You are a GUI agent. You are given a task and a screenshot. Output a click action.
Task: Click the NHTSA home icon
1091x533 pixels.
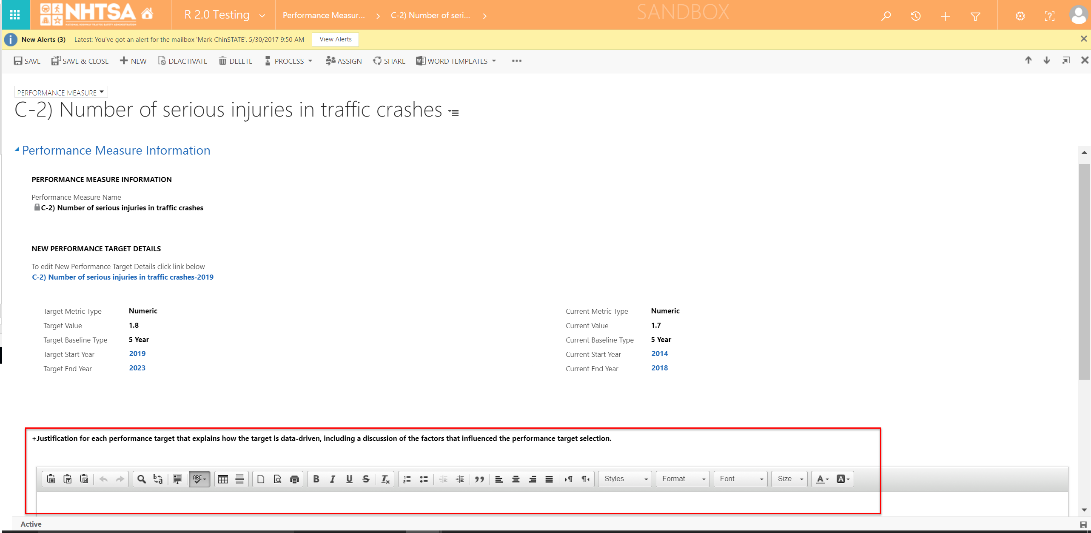pyautogui.click(x=147, y=15)
